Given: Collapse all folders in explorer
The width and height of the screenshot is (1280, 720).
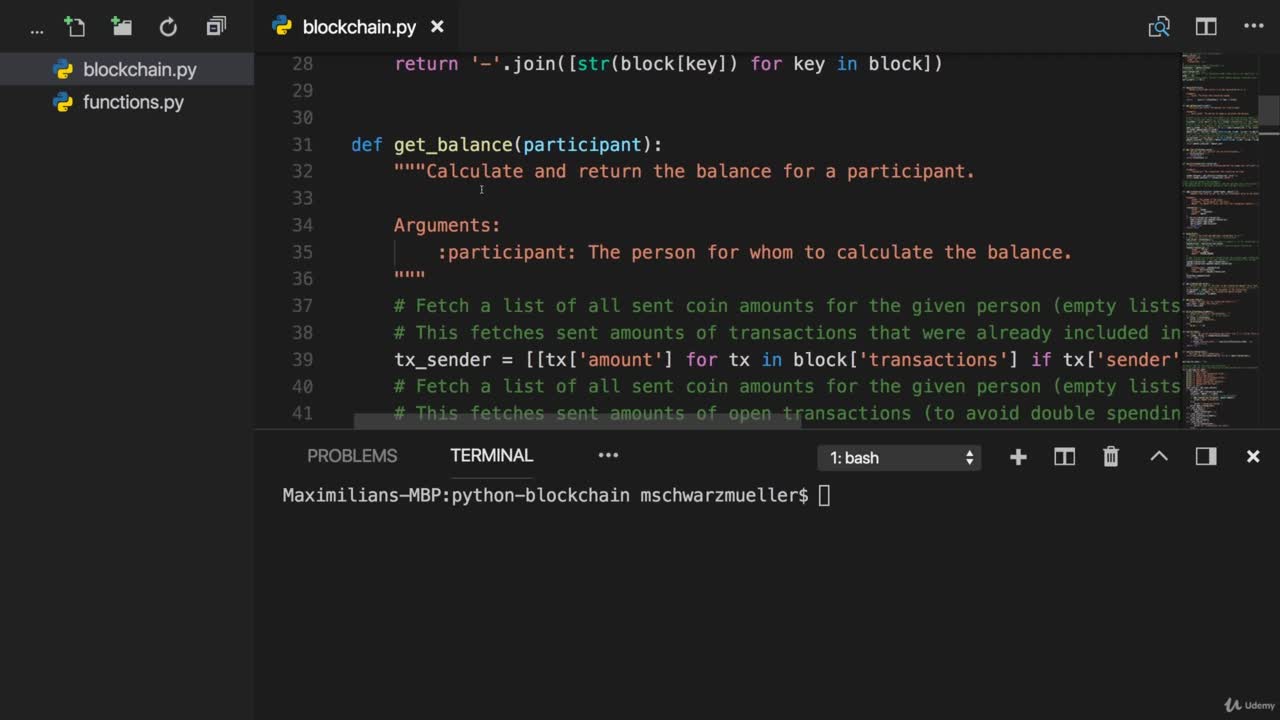Looking at the screenshot, I should pyautogui.click(x=216, y=27).
